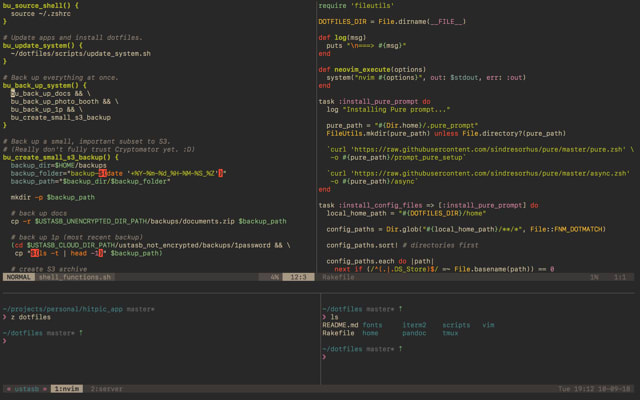The height and width of the screenshot is (400, 640).
Task: Focus the empty prompt below 'z dotfiles'
Action: tap(5, 341)
